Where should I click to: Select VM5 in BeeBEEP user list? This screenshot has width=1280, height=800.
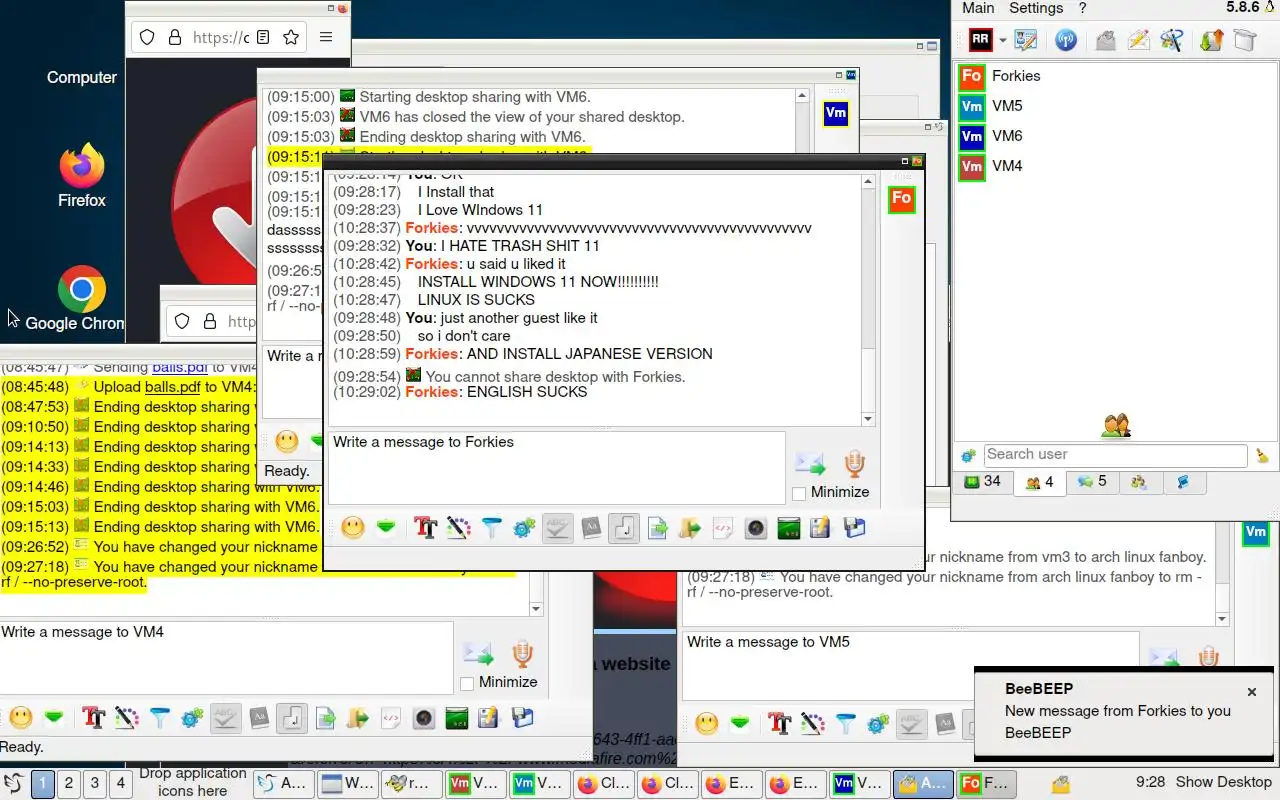1115,106
